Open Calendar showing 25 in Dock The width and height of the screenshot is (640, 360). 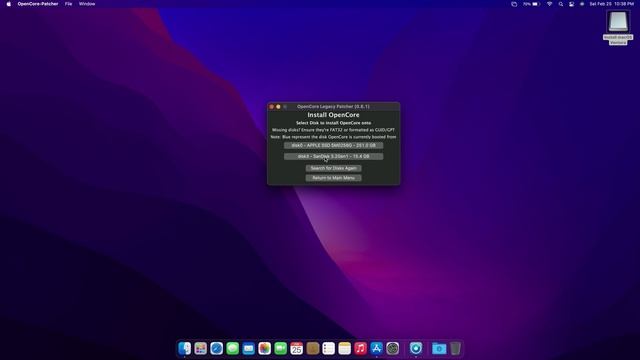297,348
